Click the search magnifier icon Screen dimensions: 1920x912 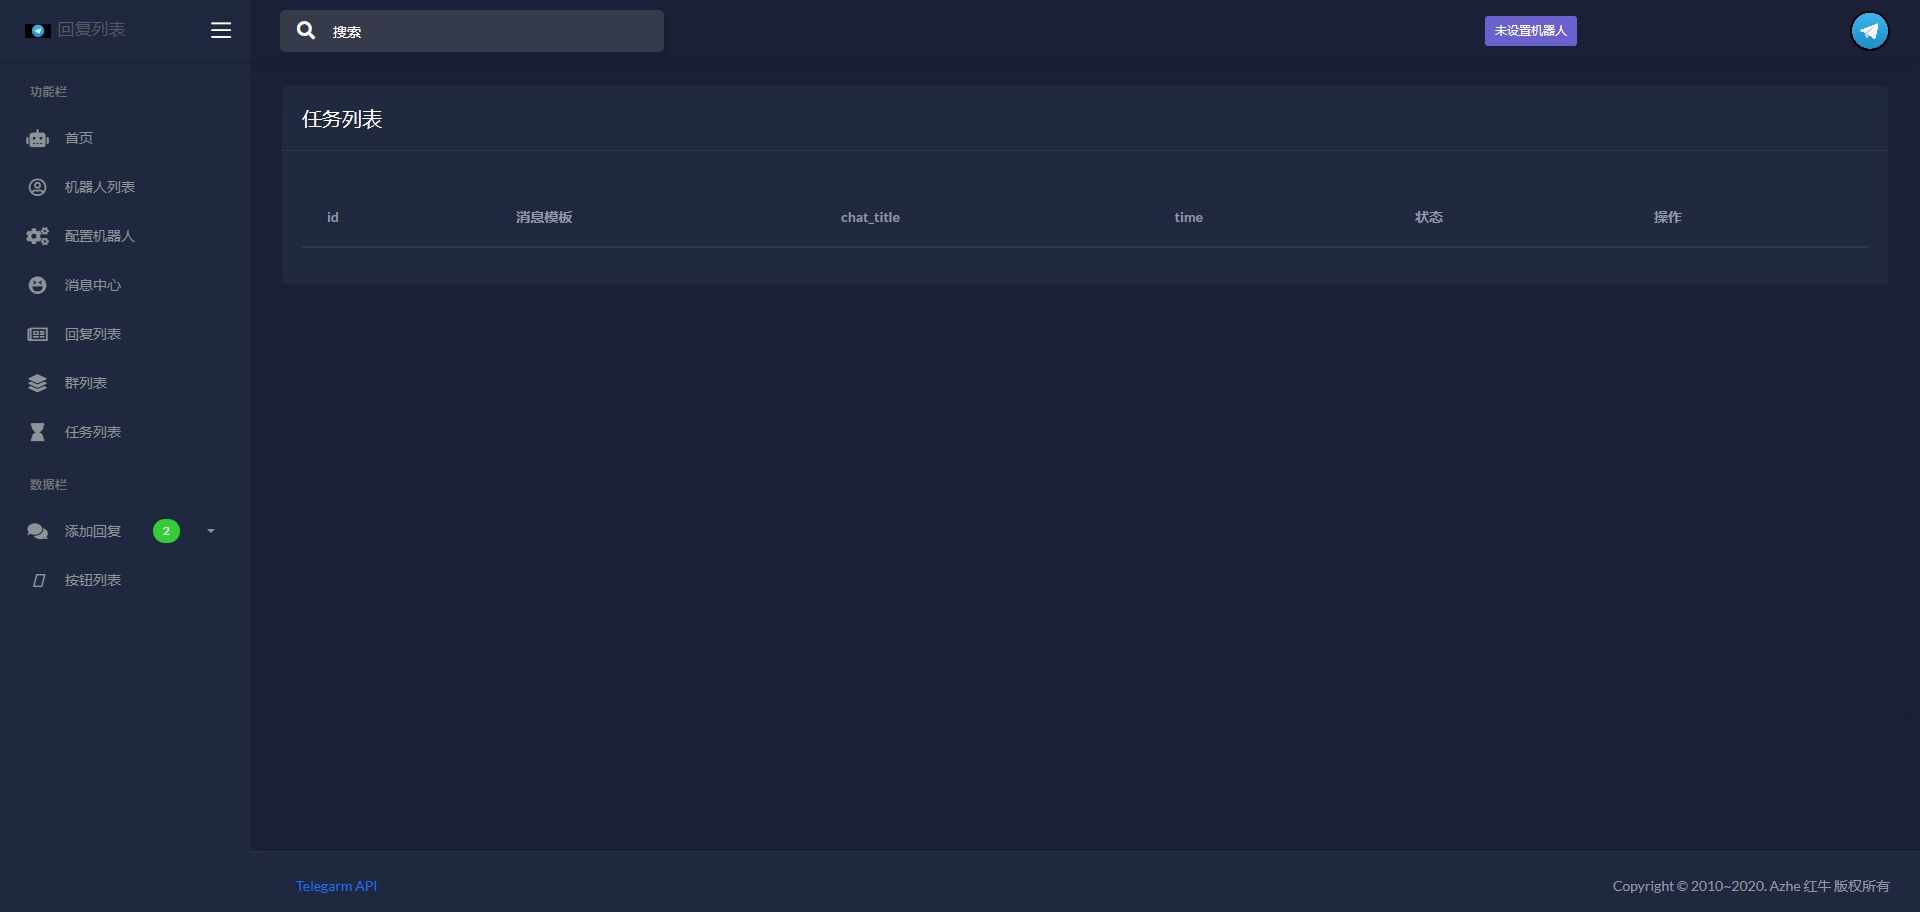point(306,31)
